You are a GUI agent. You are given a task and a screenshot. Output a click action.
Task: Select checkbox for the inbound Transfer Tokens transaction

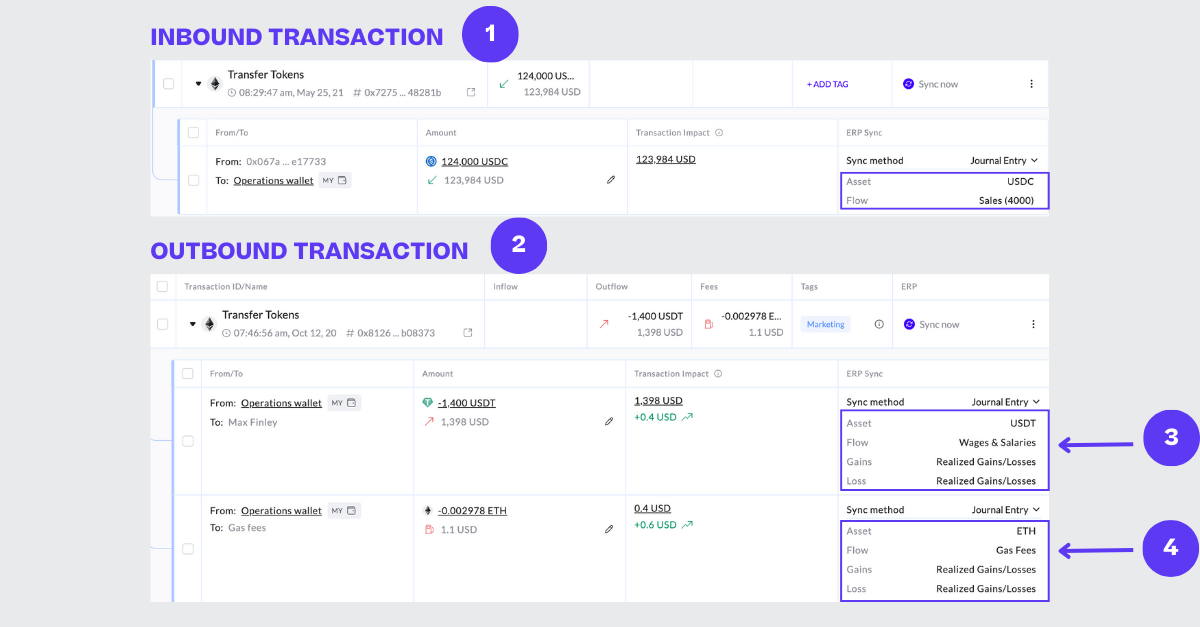point(168,84)
